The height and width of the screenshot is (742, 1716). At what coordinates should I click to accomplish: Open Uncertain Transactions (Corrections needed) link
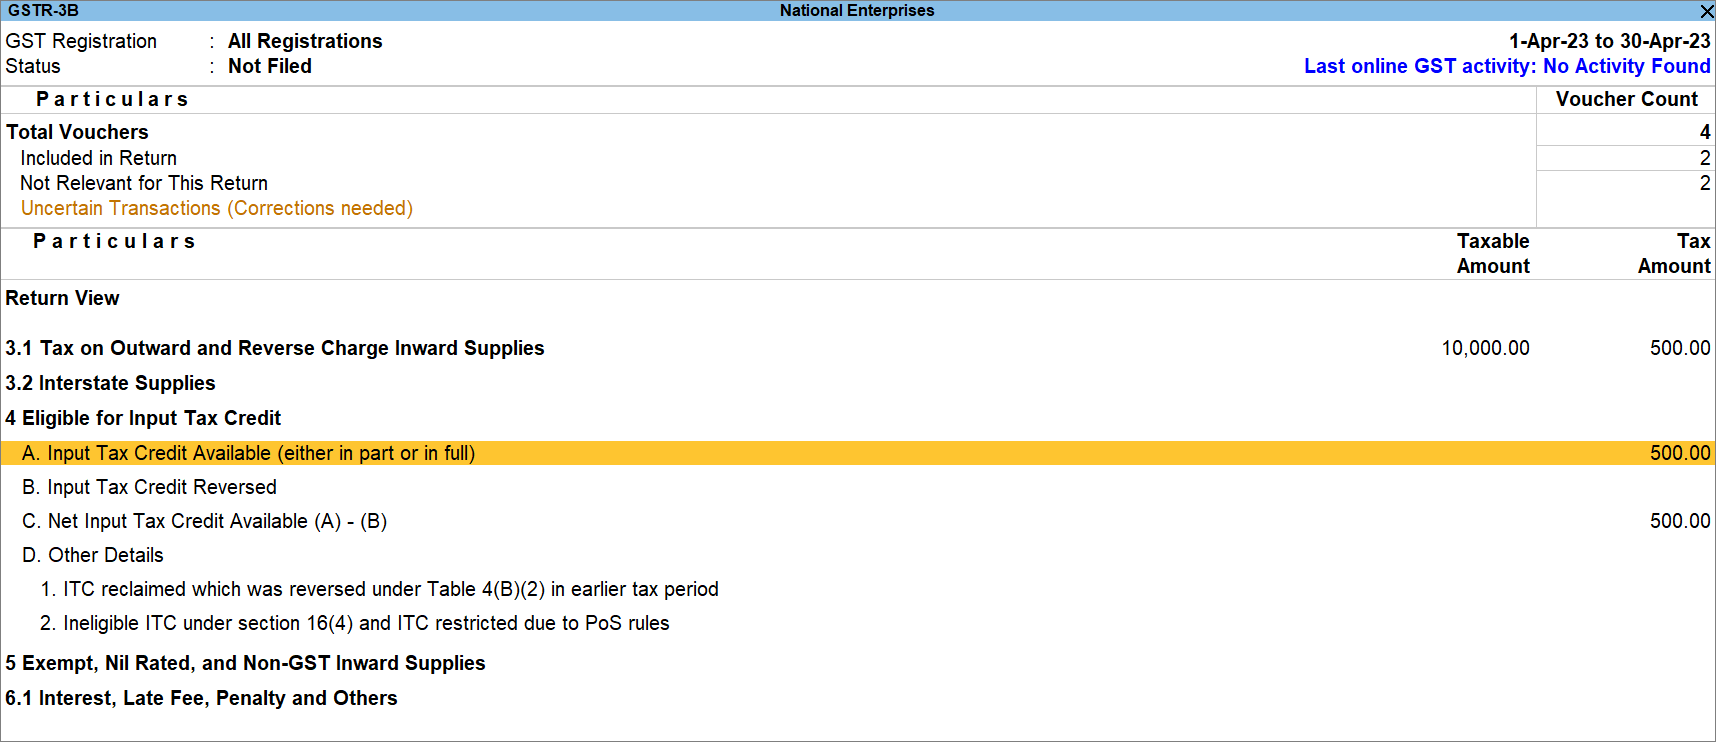[216, 208]
